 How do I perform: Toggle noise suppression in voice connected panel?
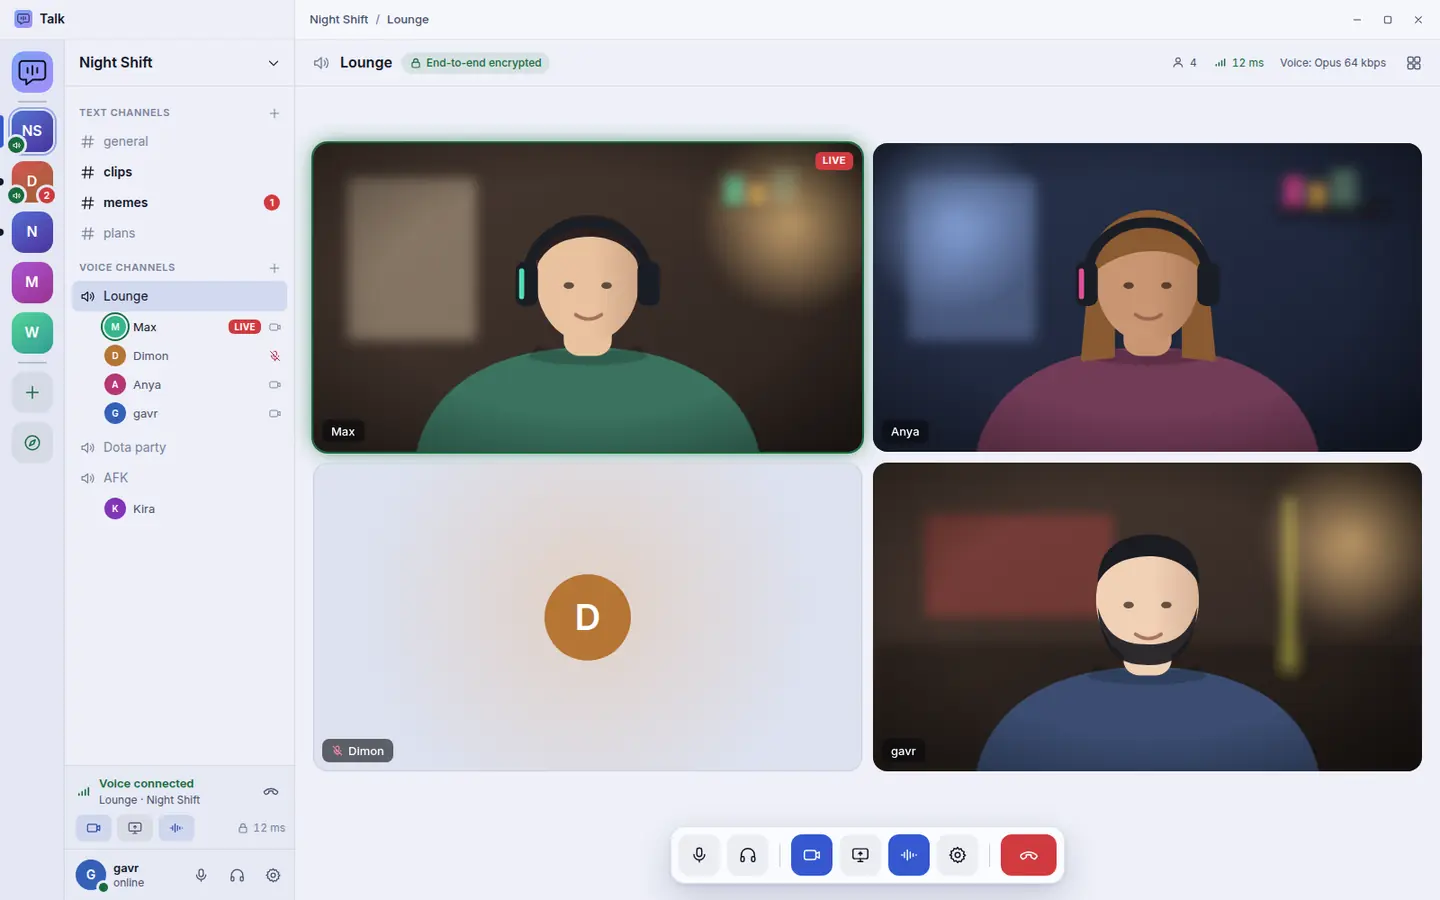click(176, 828)
